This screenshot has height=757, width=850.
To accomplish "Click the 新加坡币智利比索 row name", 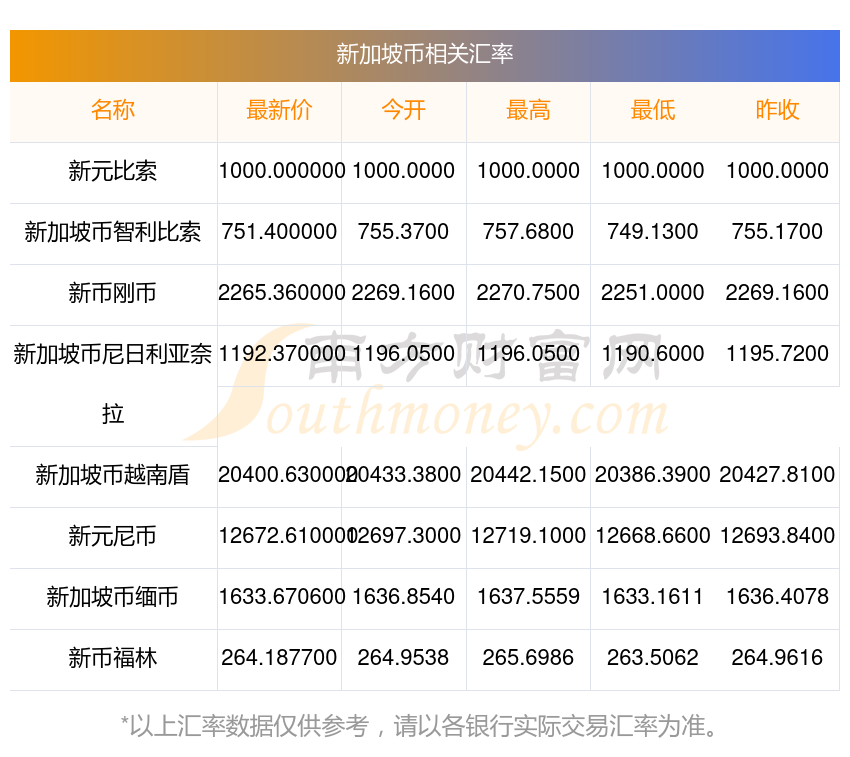I will click(113, 232).
